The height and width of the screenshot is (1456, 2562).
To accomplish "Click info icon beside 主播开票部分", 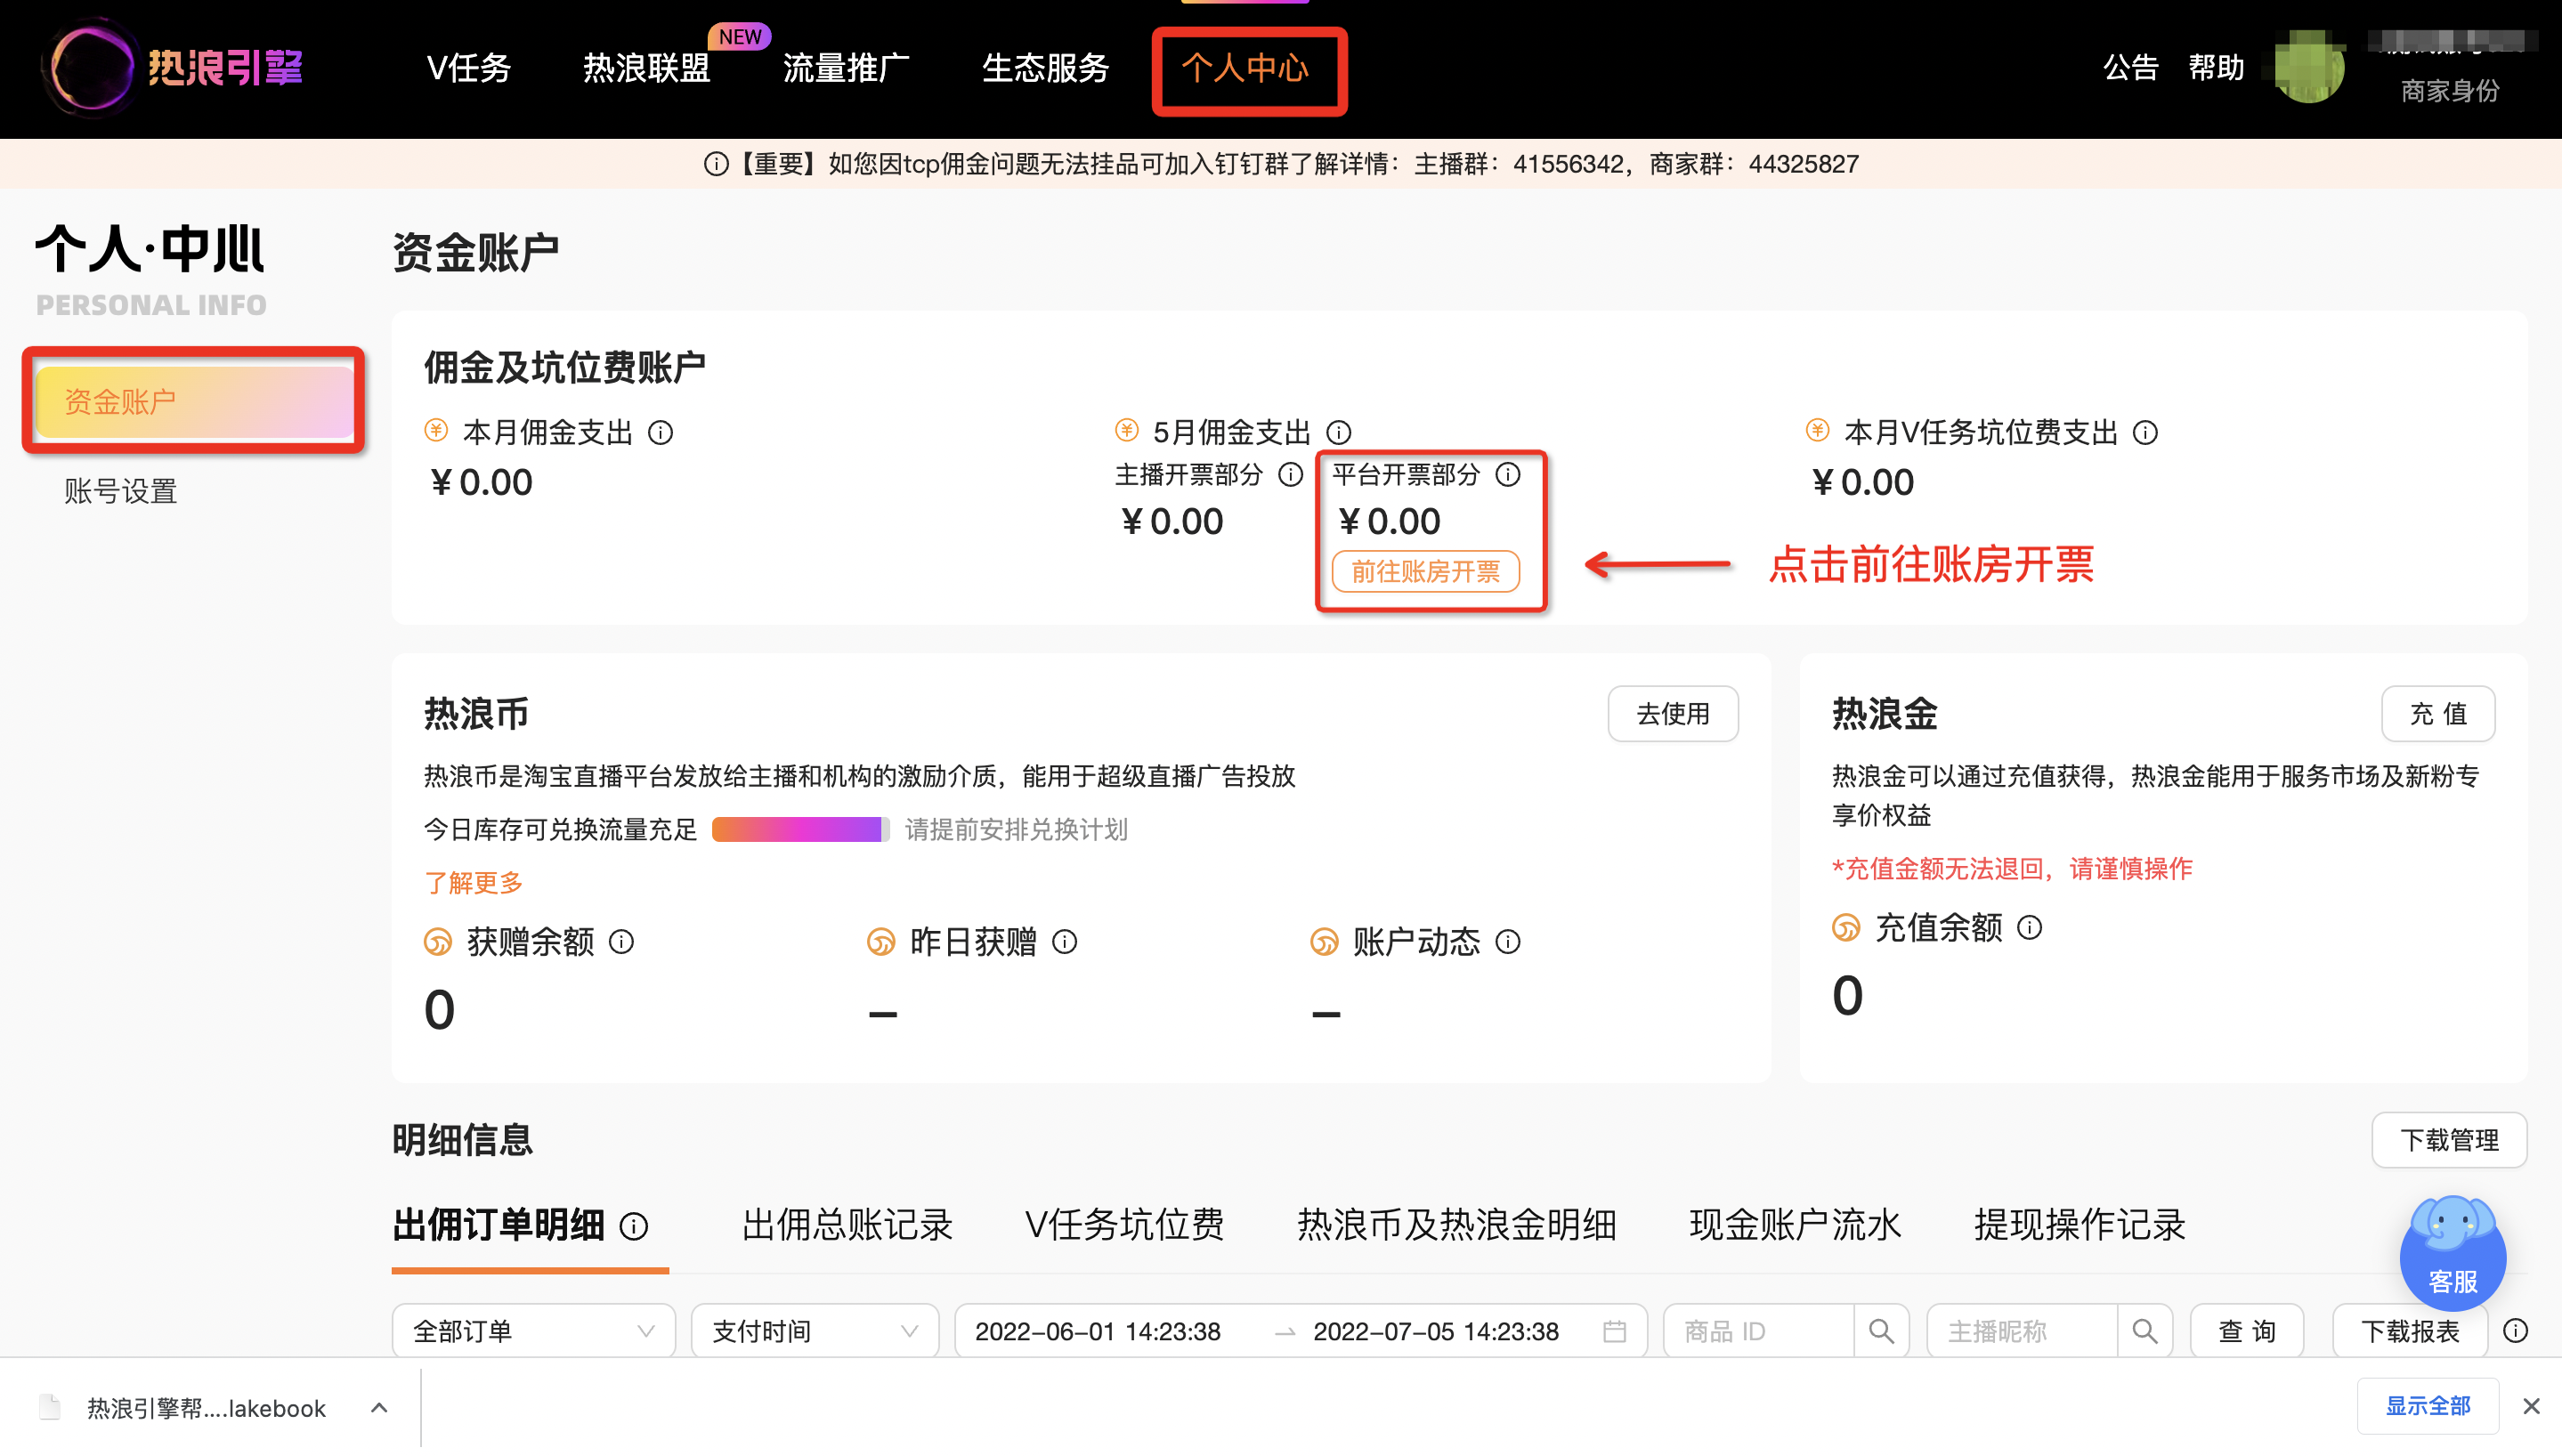I will click(x=1290, y=475).
